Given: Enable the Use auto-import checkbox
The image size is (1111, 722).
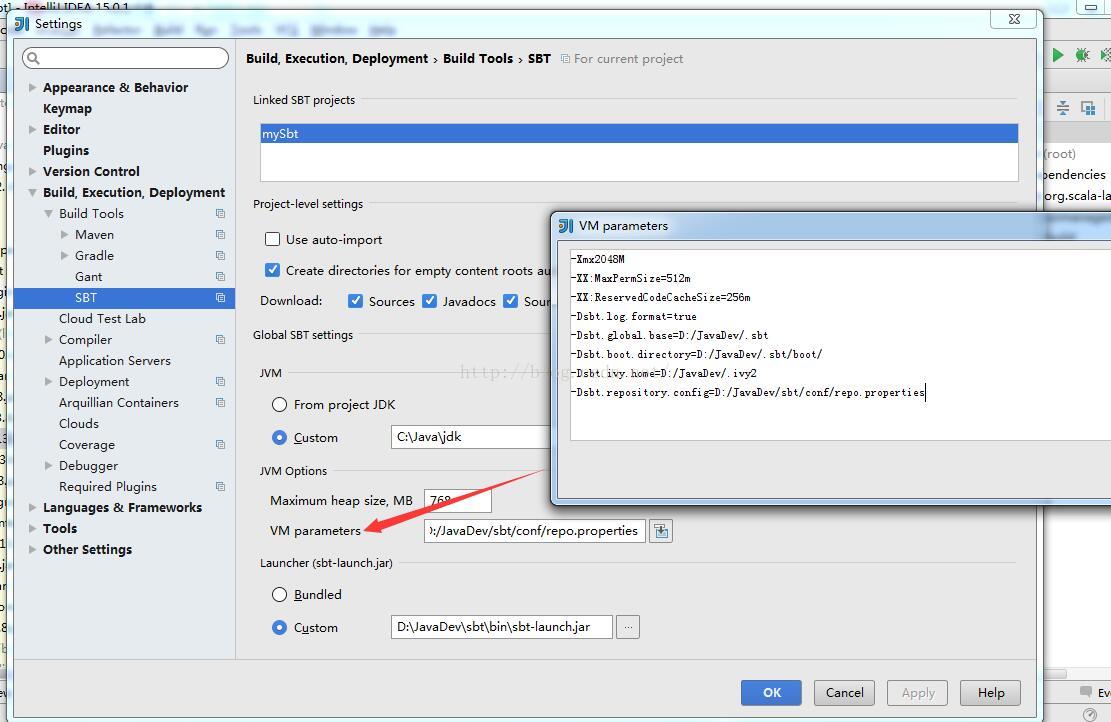Looking at the screenshot, I should [x=272, y=239].
